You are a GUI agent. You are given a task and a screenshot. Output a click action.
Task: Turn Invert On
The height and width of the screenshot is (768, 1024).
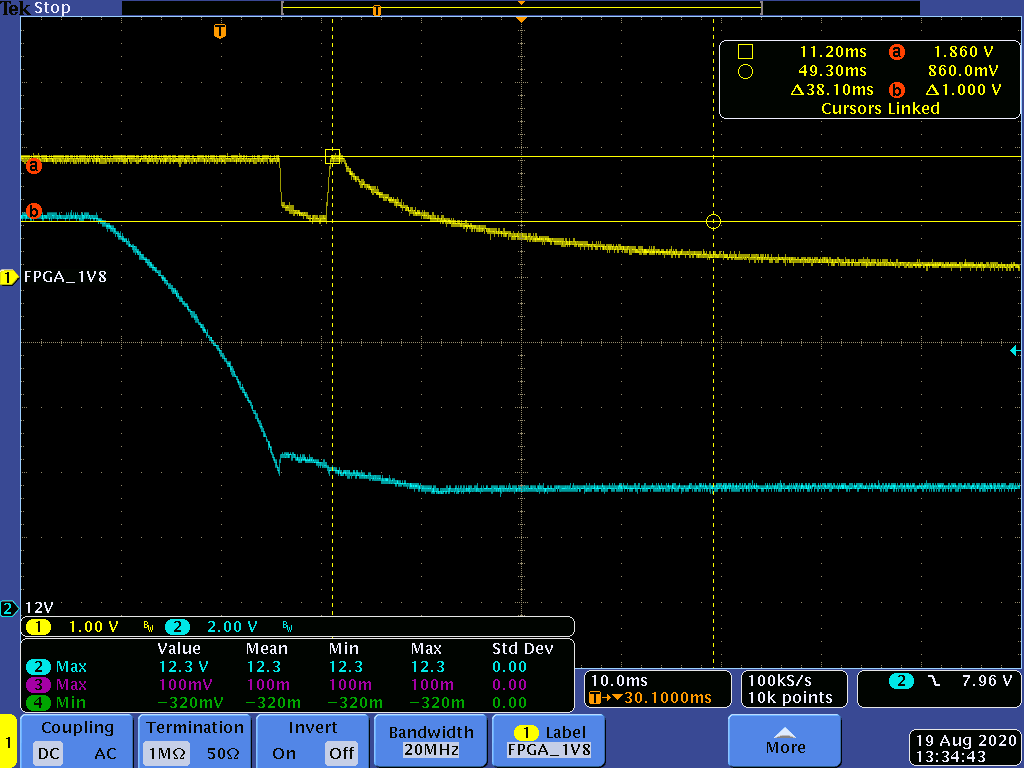click(x=284, y=753)
